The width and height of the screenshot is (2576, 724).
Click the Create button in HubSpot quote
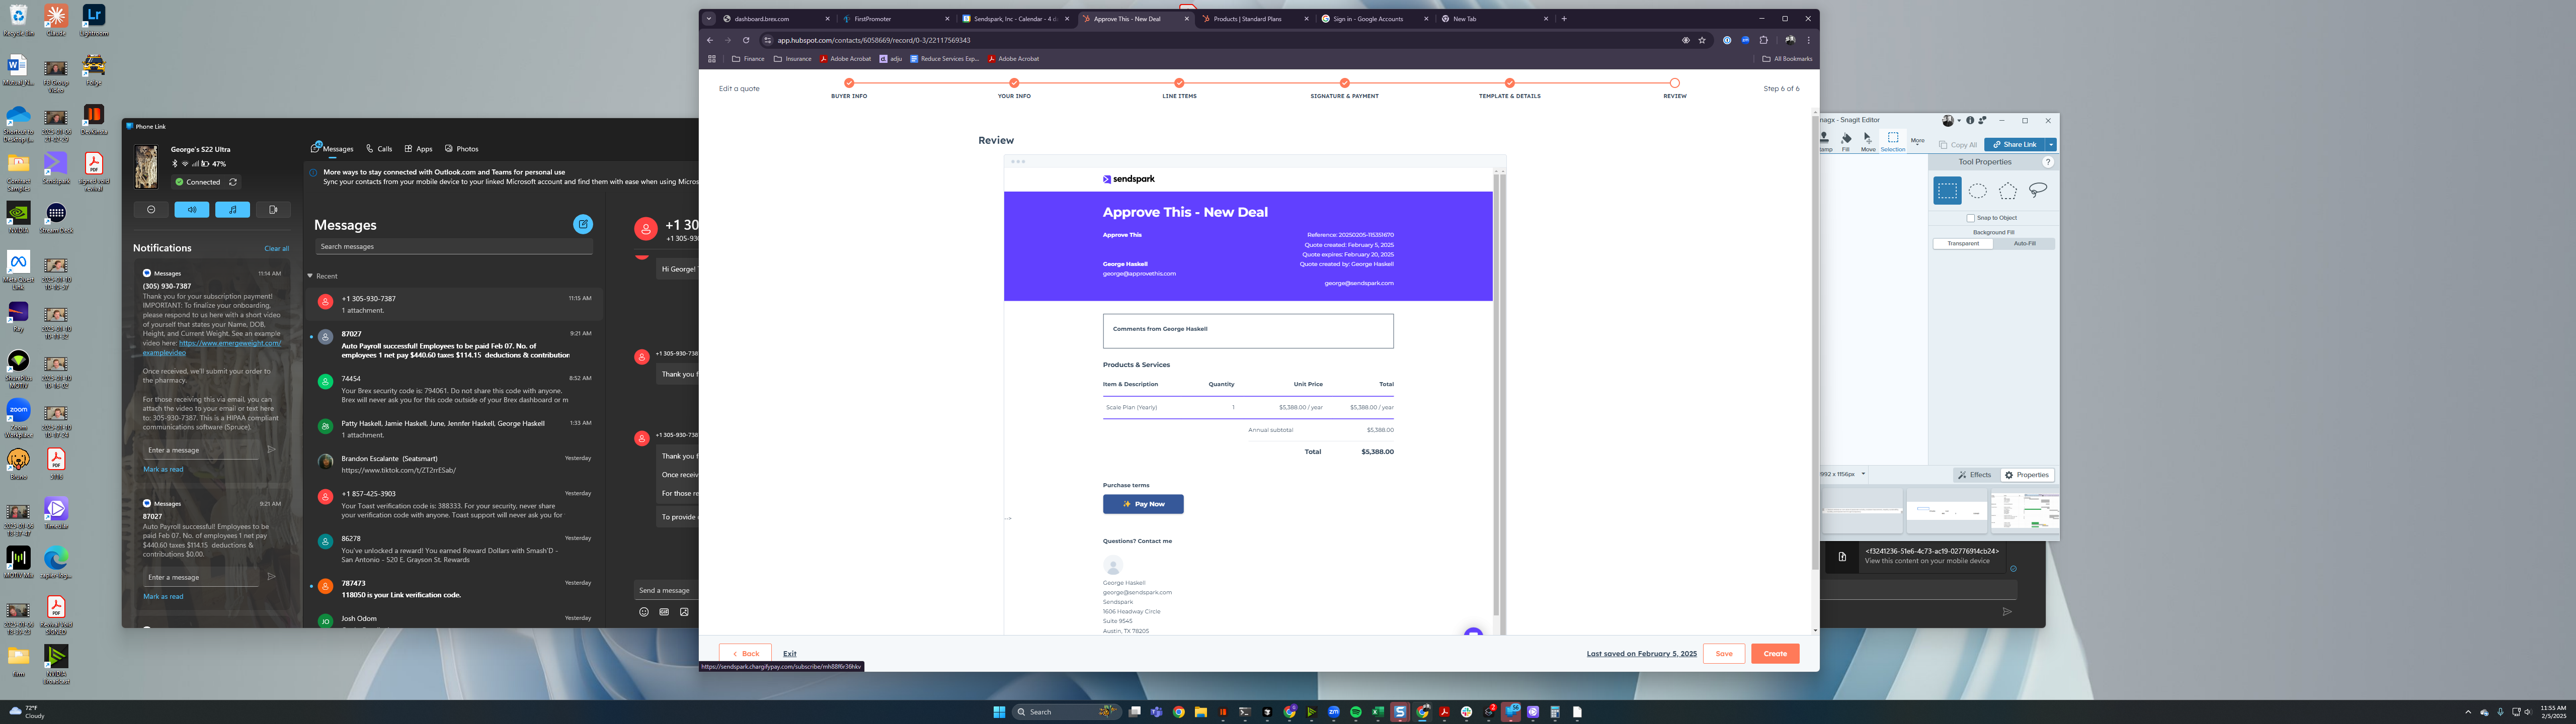1775,654
